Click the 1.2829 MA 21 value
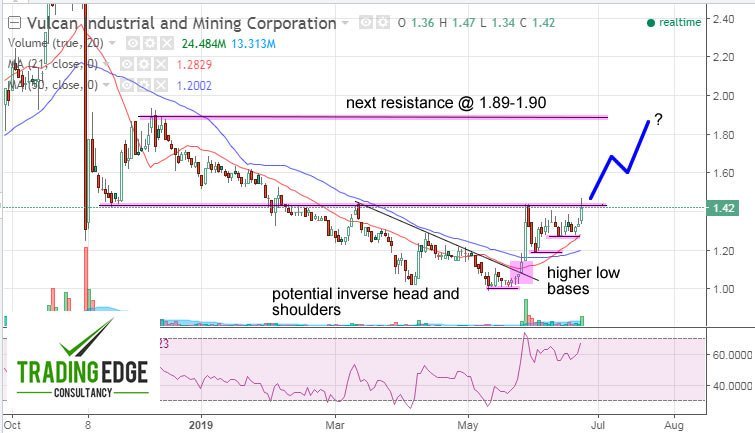This screenshot has height=433, width=755. [x=195, y=65]
